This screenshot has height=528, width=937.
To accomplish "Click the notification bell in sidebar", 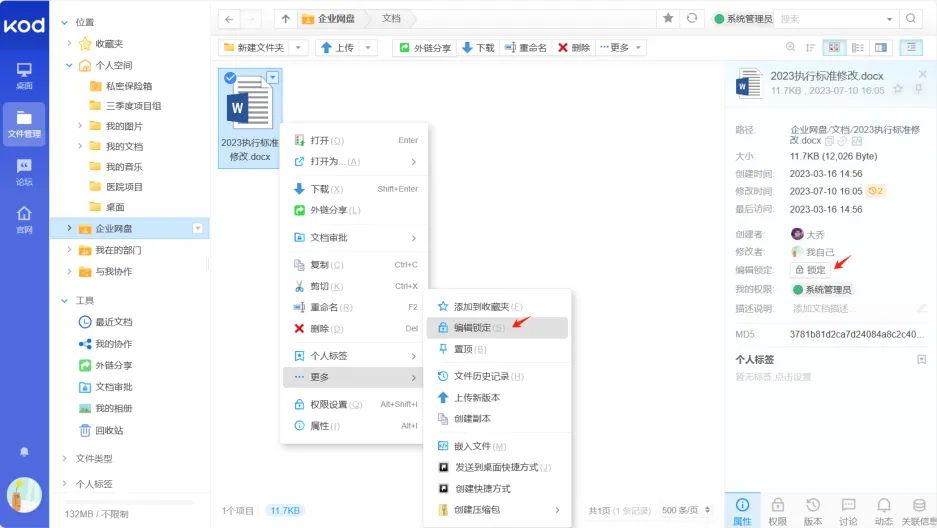I will [x=24, y=452].
